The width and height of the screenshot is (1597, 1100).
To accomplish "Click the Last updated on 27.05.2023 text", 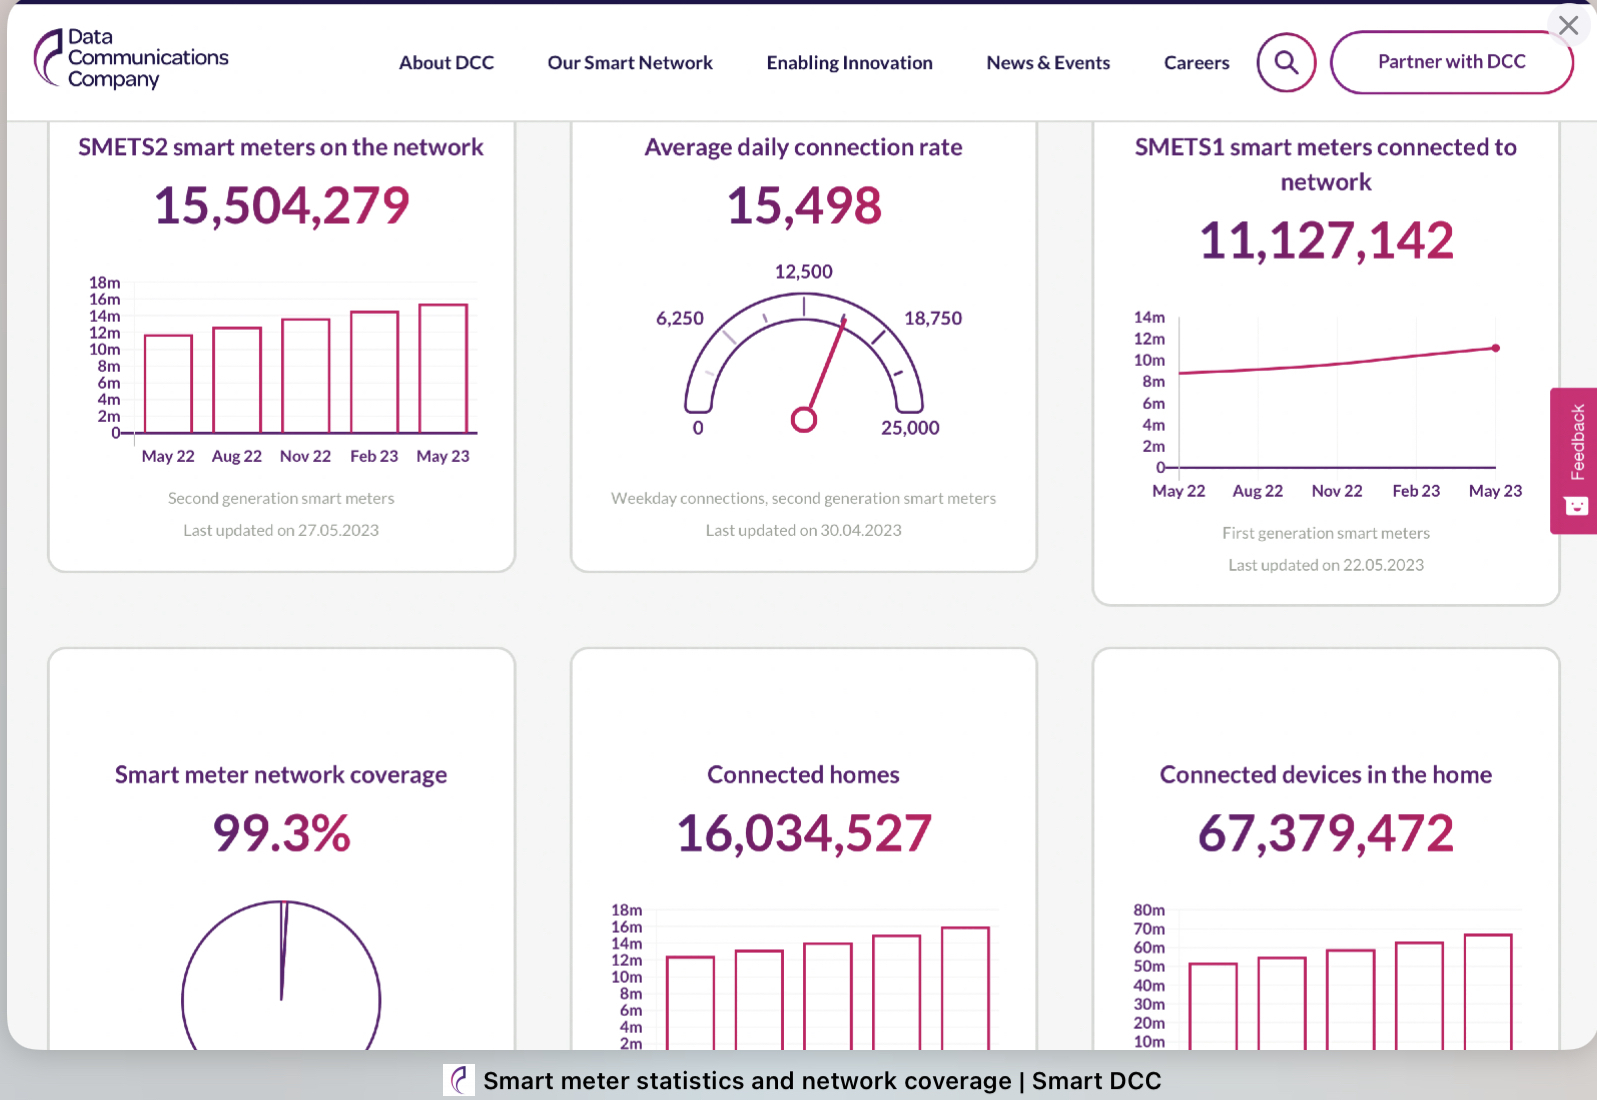I will [281, 530].
